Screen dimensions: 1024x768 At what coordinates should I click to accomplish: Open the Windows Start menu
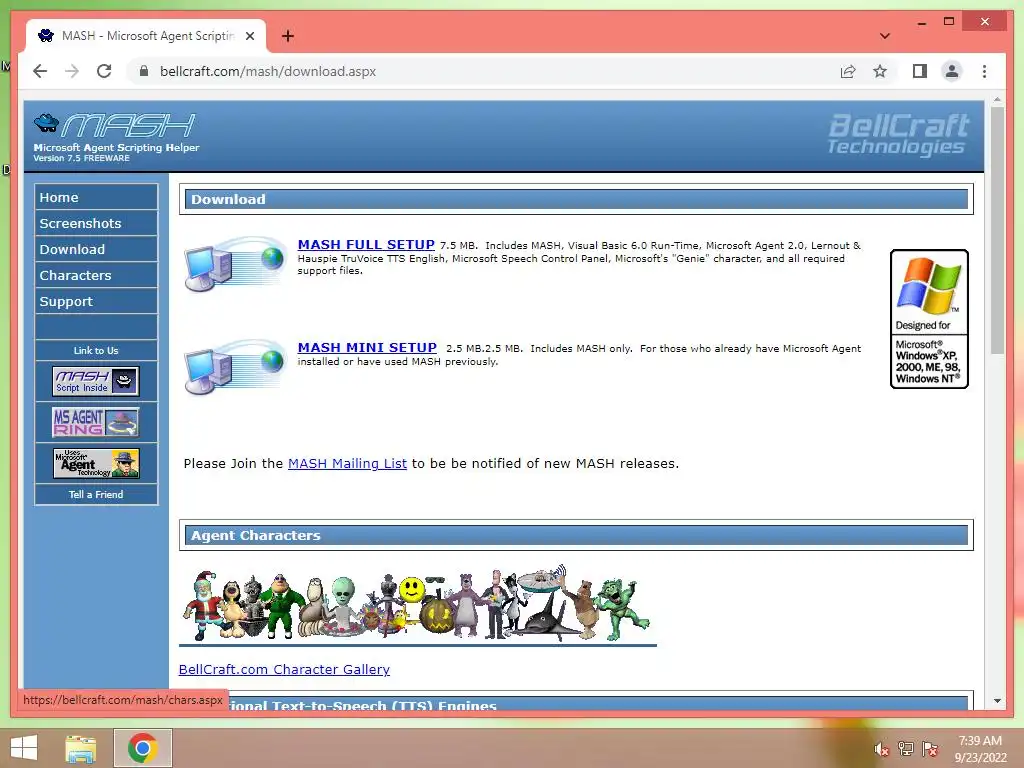24,748
